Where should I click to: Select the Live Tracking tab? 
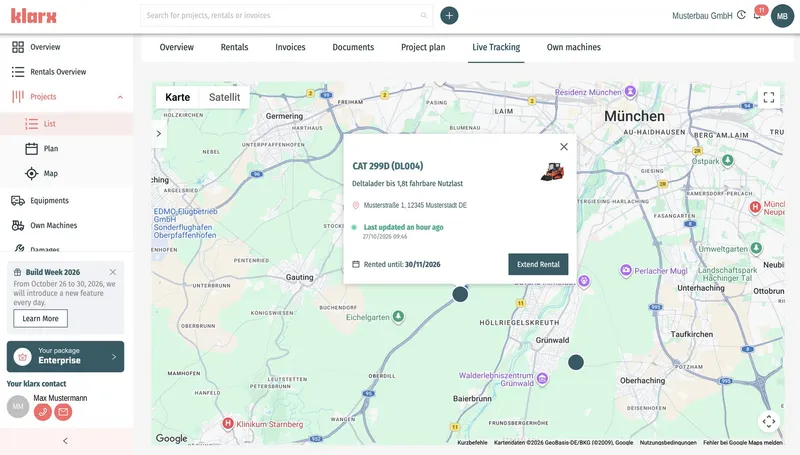click(x=496, y=47)
